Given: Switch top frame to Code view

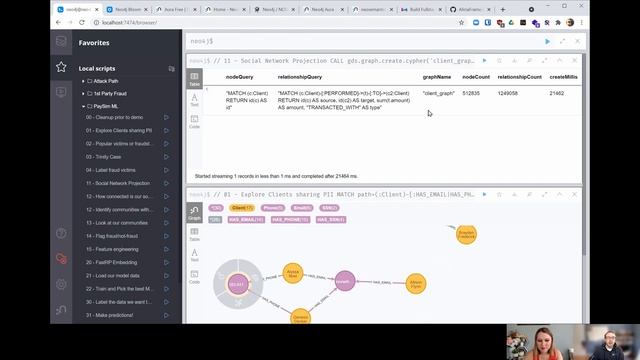Looking at the screenshot, I should (x=194, y=121).
